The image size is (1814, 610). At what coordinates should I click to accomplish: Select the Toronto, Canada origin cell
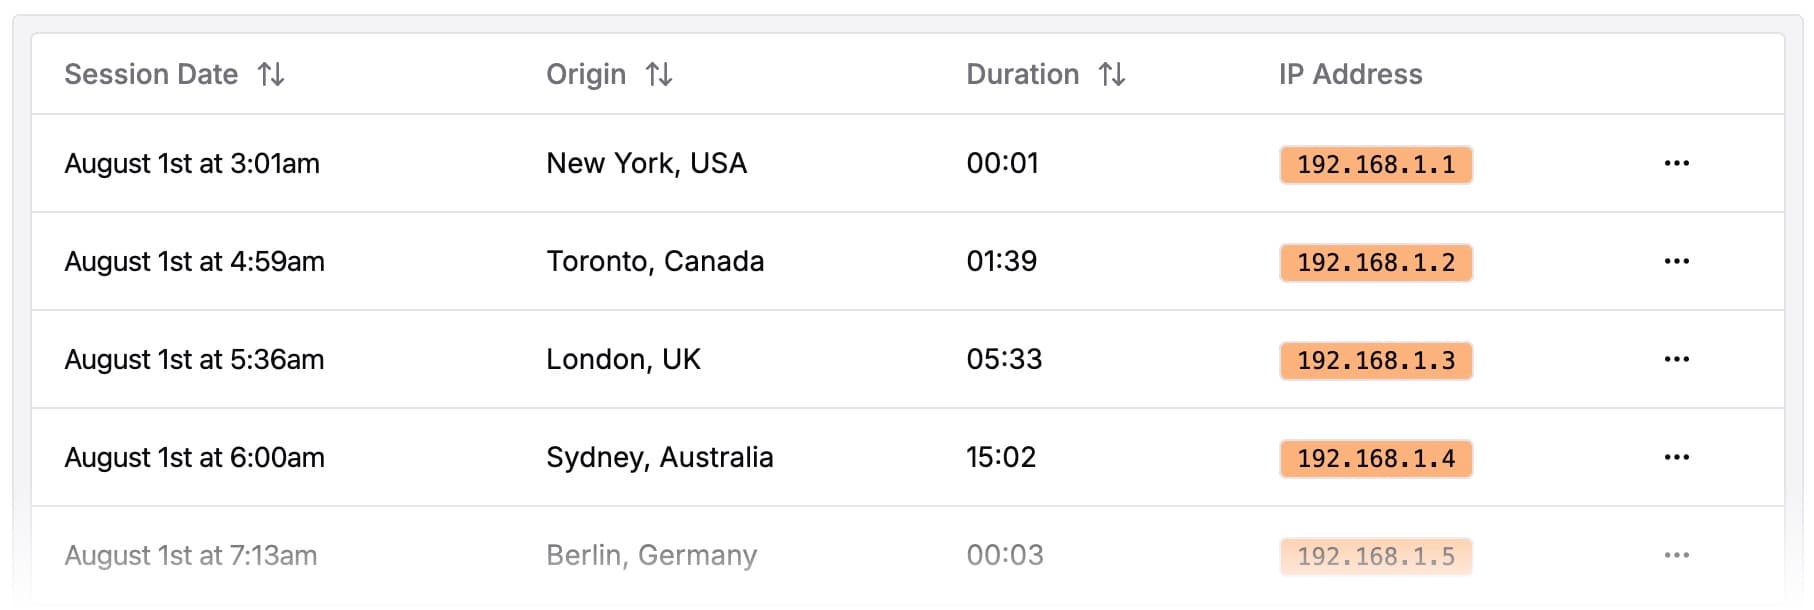click(x=655, y=261)
